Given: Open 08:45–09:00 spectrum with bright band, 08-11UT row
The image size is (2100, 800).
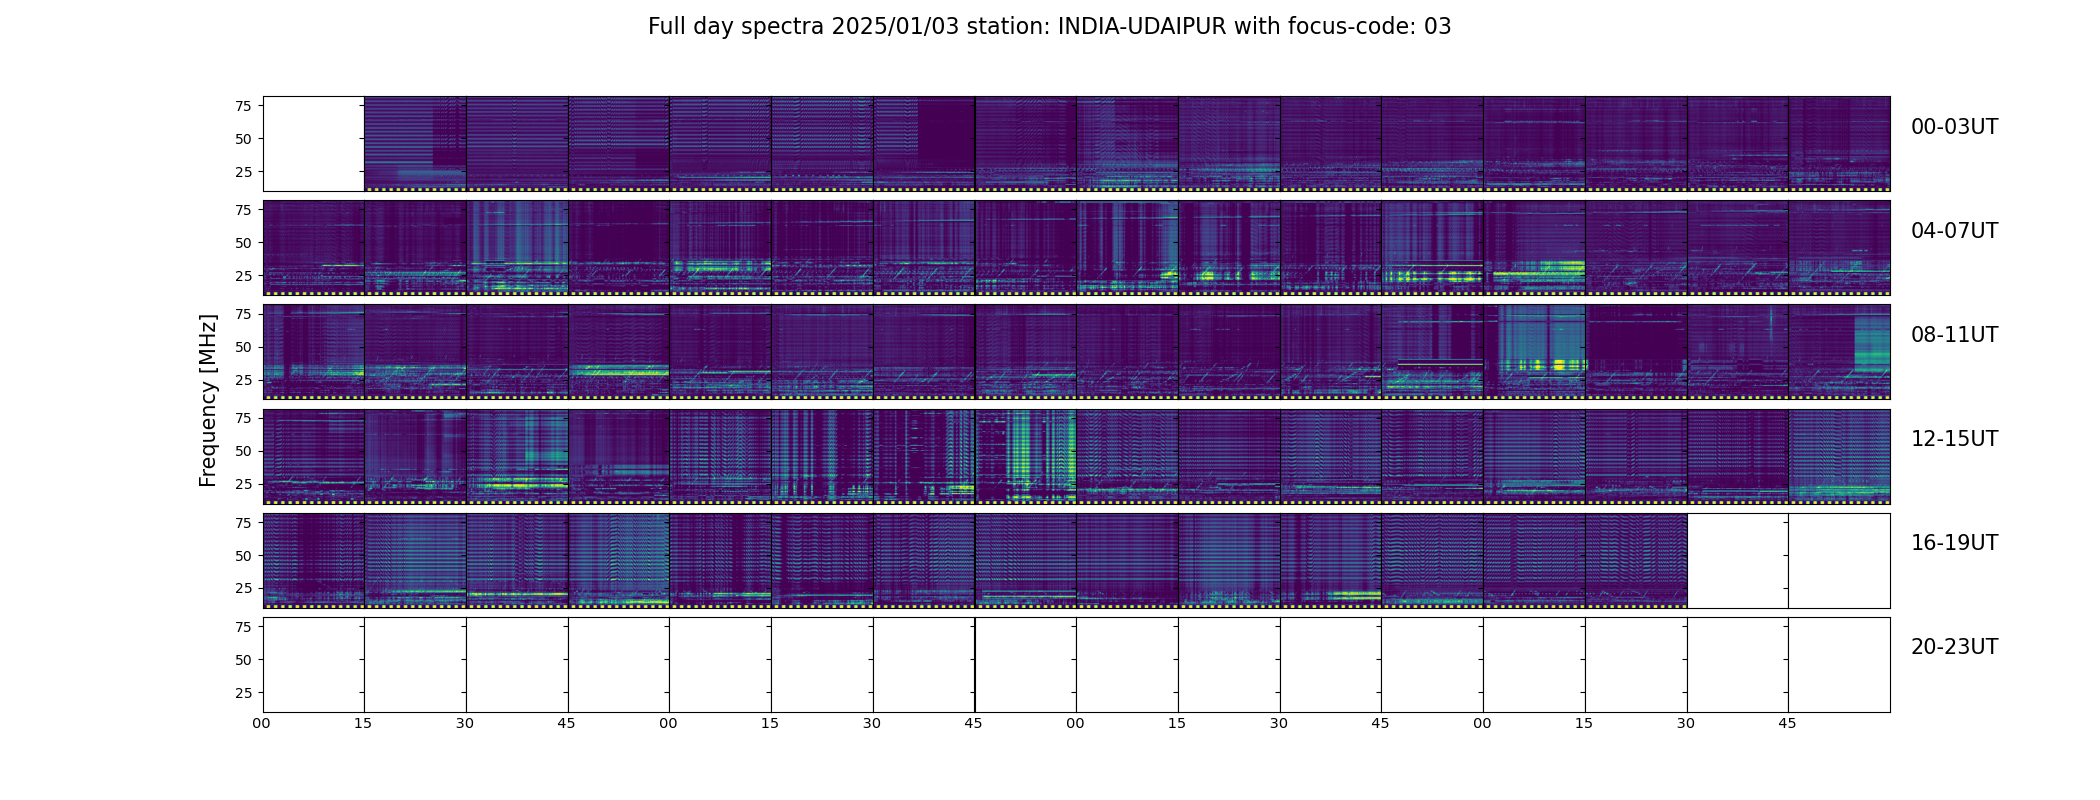Looking at the screenshot, I should point(619,352).
